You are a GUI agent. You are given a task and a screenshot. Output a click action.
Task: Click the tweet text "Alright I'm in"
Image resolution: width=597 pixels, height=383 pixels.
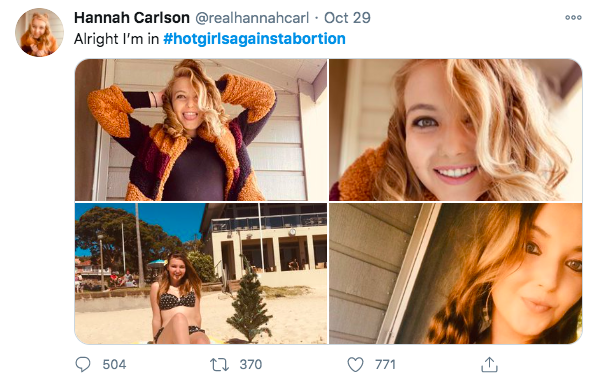[117, 39]
